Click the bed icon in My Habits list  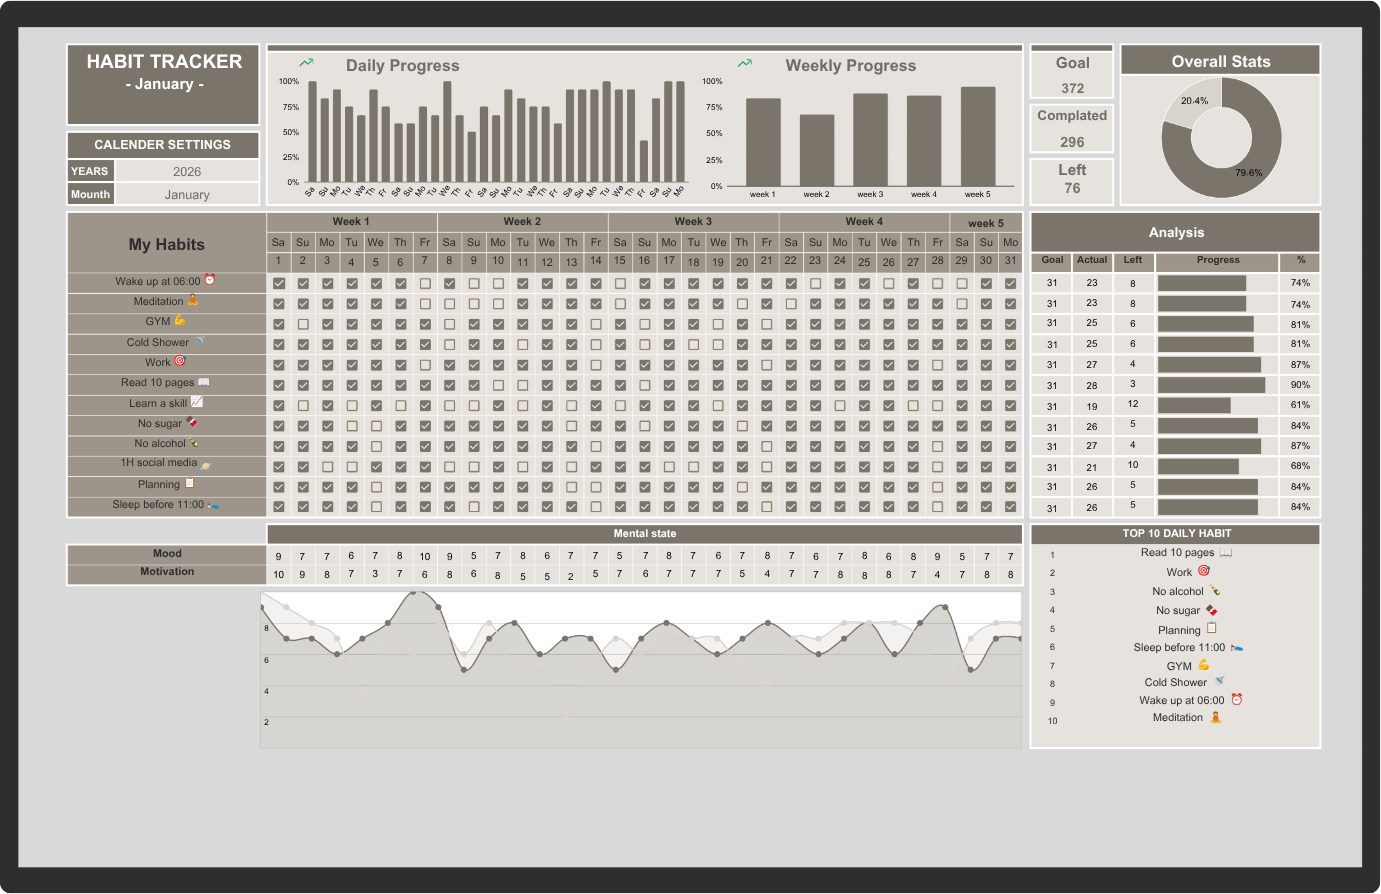214,505
